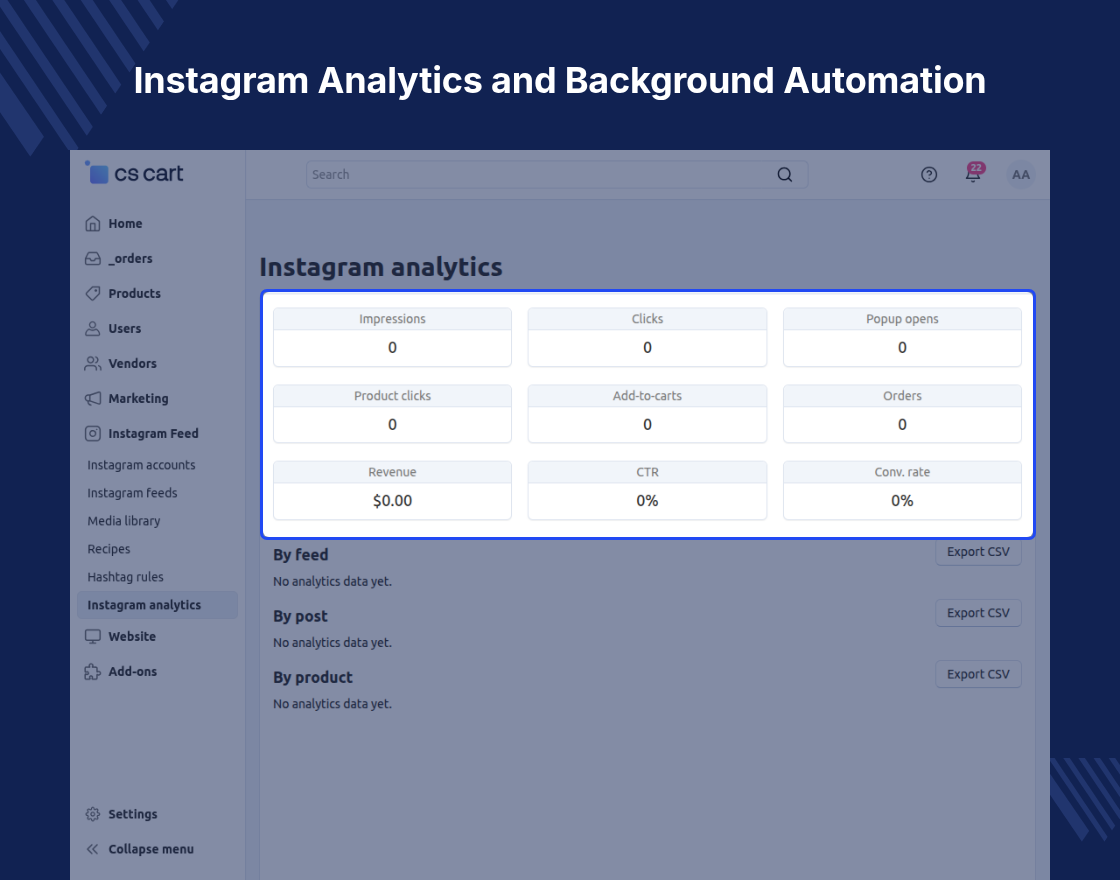1120x880 pixels.
Task: Click 'No analytics data yet.' under By feed
Action: 332,581
